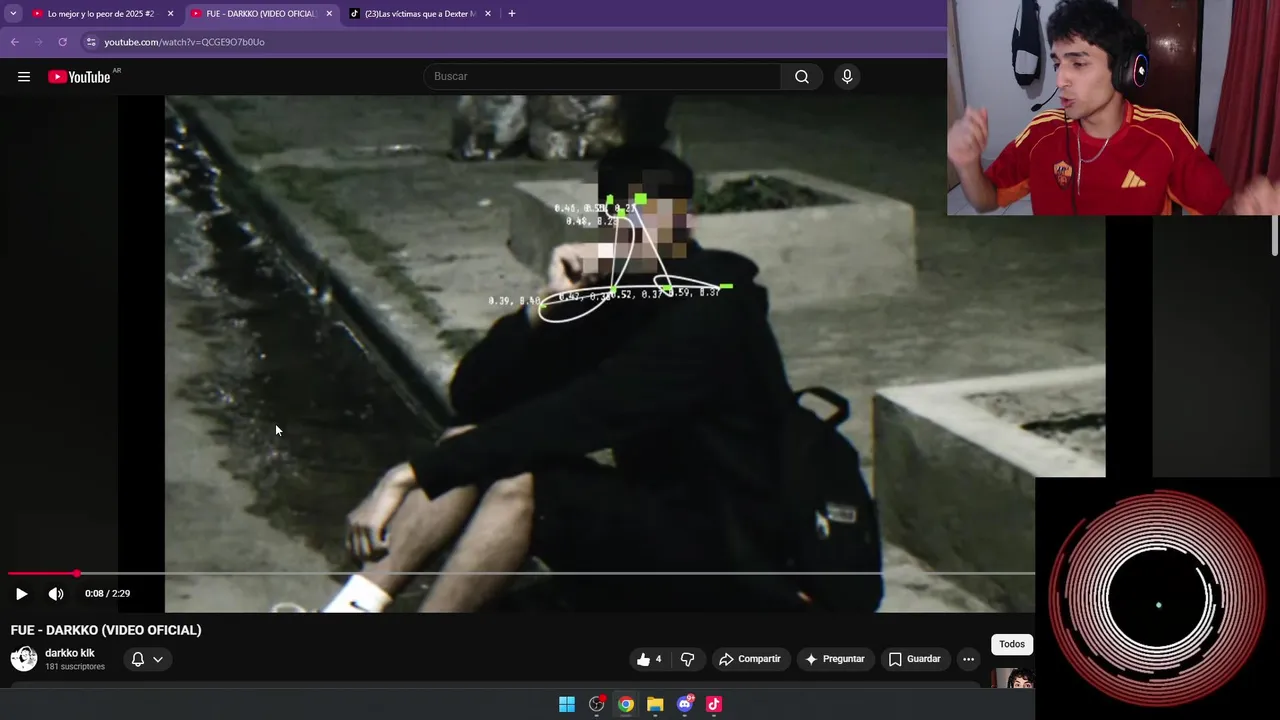Open the YouTube hamburger guide menu
Image resolution: width=1280 pixels, height=720 pixels.
click(24, 77)
